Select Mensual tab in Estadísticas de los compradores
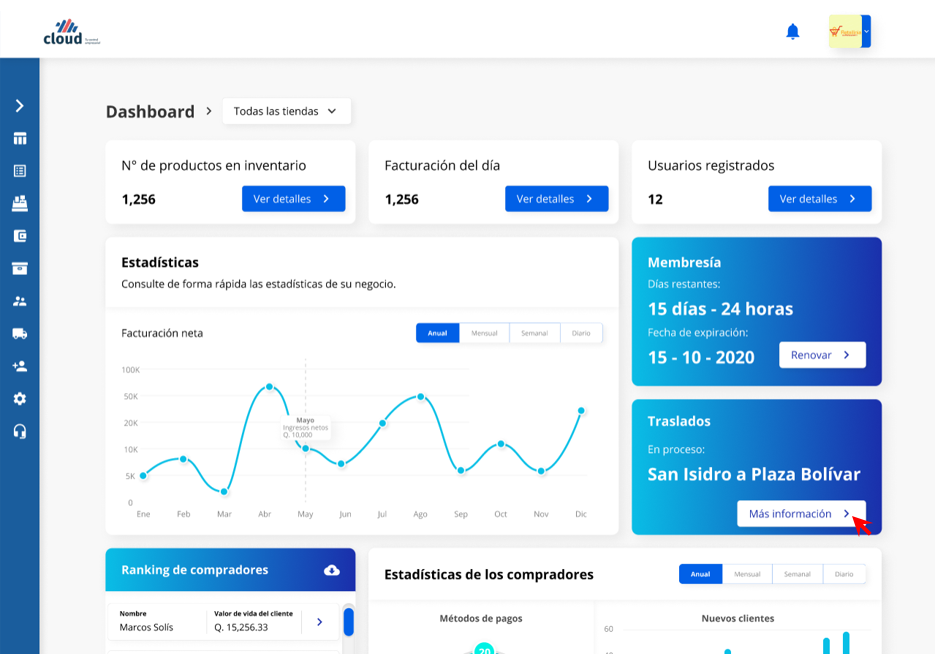Image resolution: width=936 pixels, height=655 pixels. click(x=747, y=574)
